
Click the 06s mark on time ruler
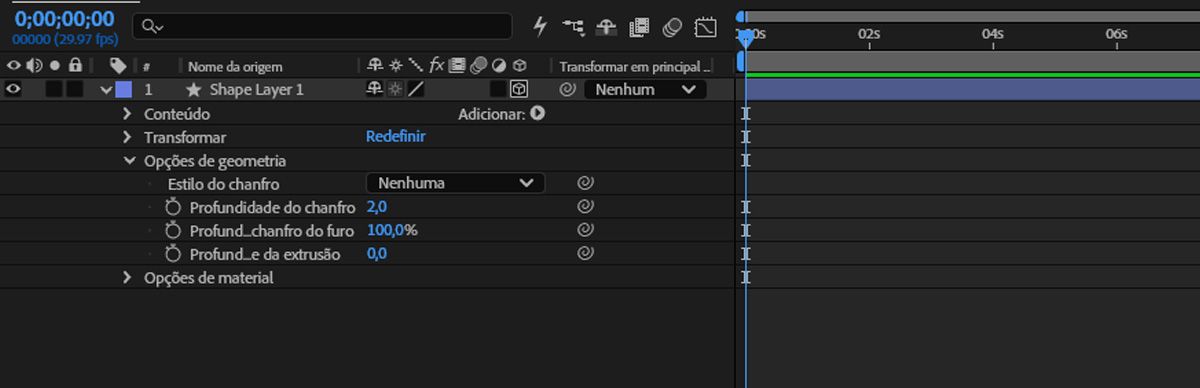tap(1117, 33)
